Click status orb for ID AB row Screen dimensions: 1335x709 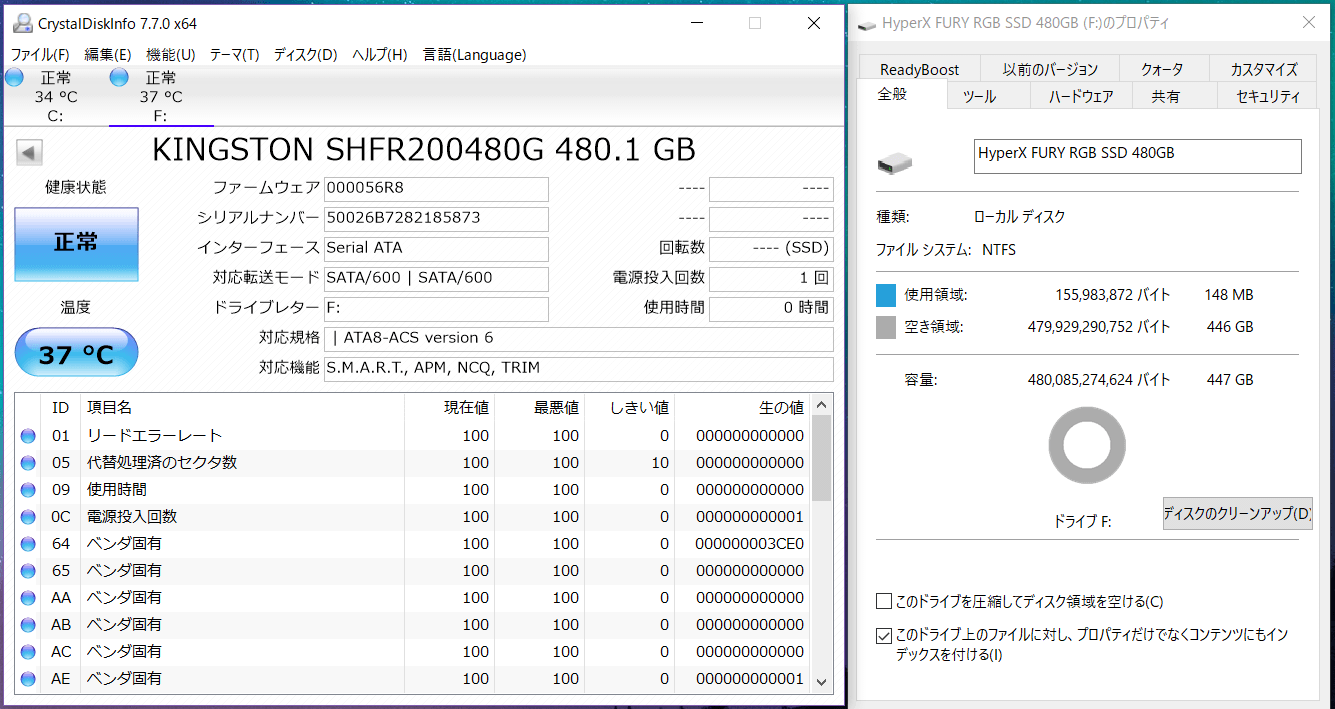[28, 625]
